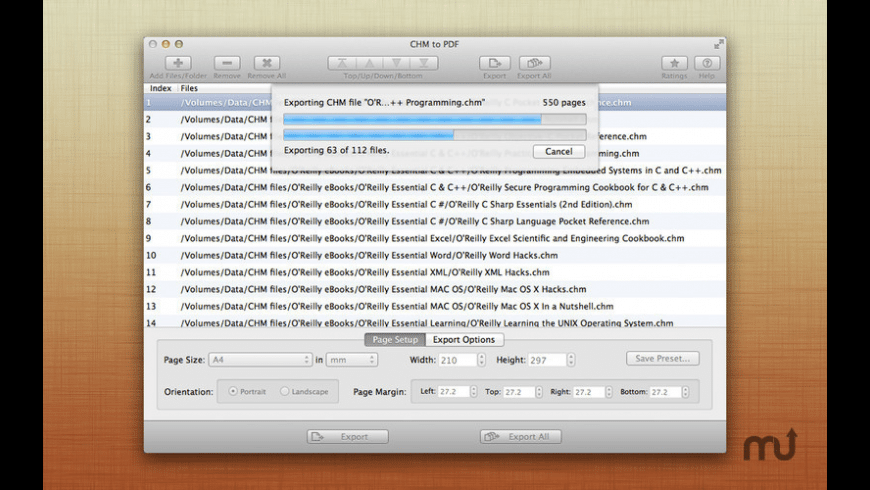This screenshot has height=490, width=870.
Task: Select row 6 Secure Programming Cookbook file
Action: [434, 188]
